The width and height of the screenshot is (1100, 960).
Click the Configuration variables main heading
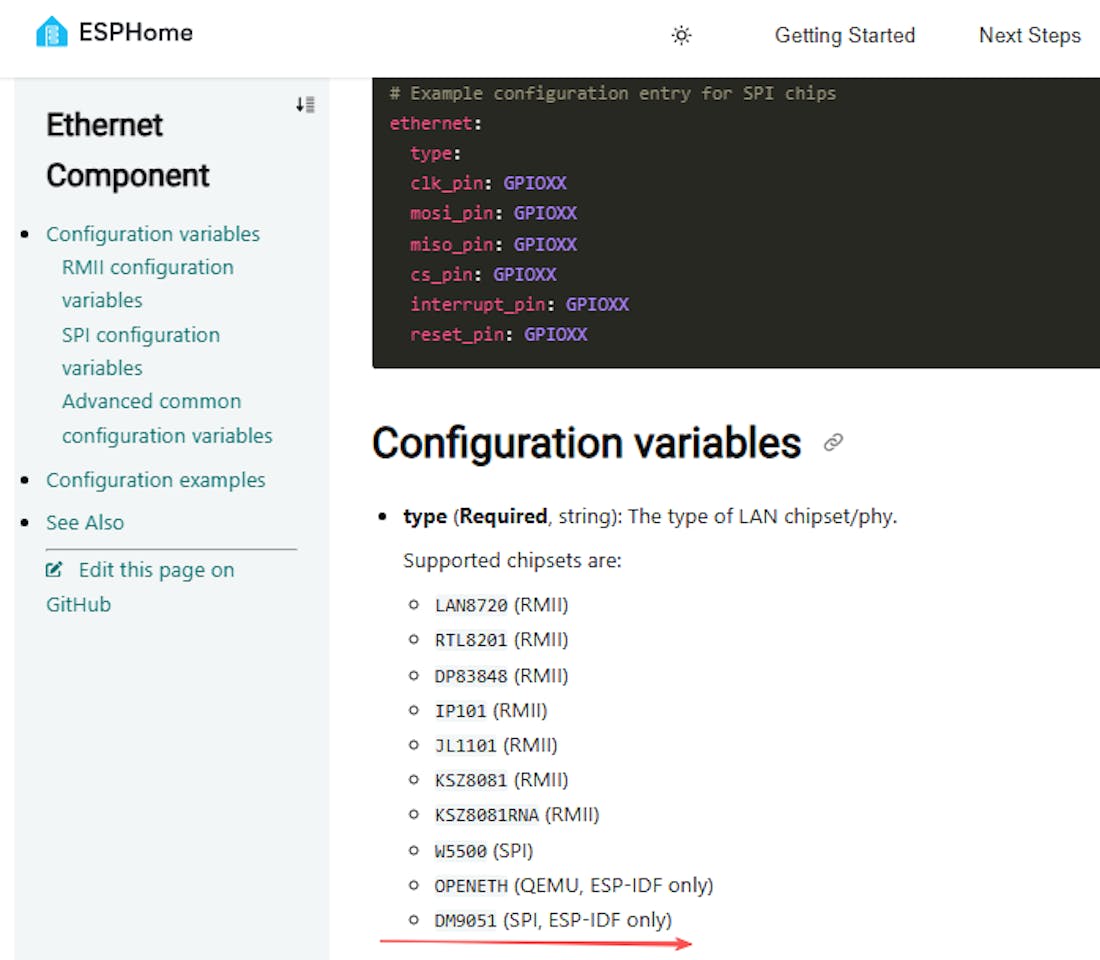click(x=586, y=443)
